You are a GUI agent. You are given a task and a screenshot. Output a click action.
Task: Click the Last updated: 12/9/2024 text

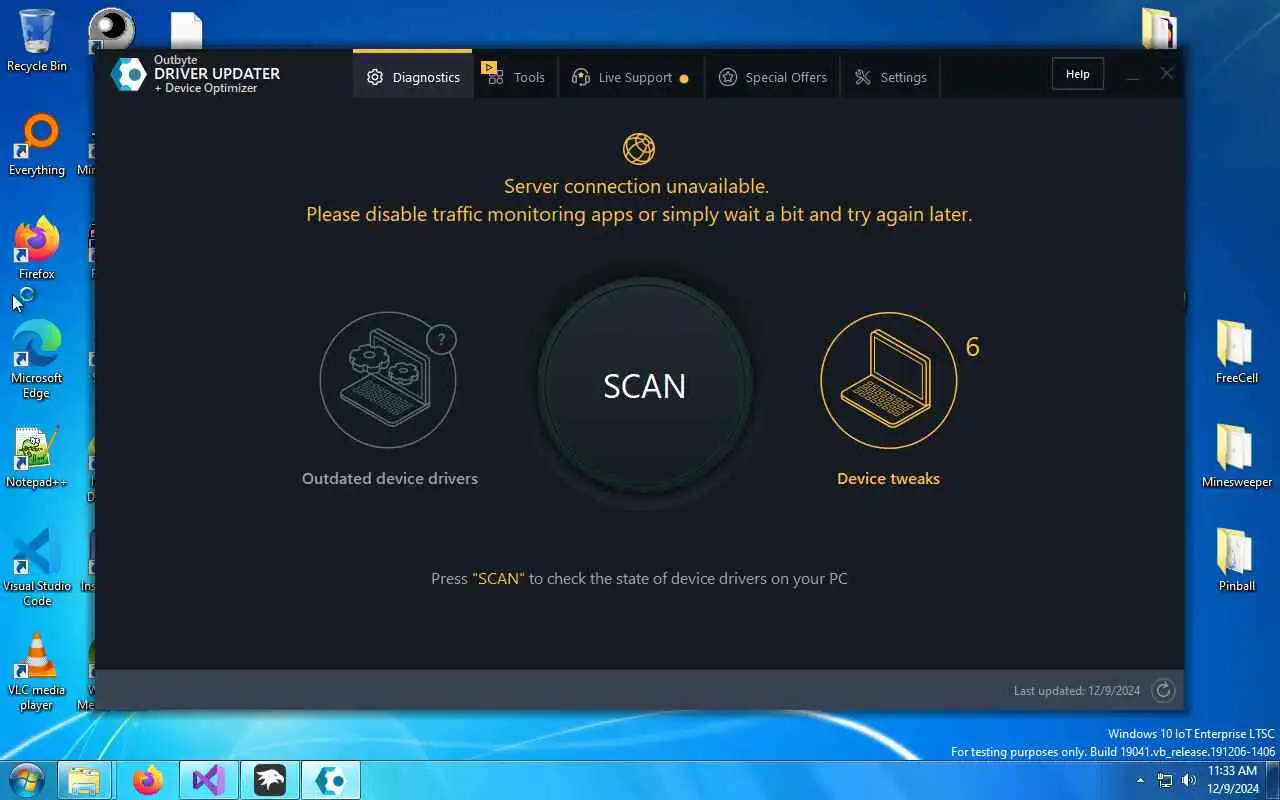pos(1077,691)
